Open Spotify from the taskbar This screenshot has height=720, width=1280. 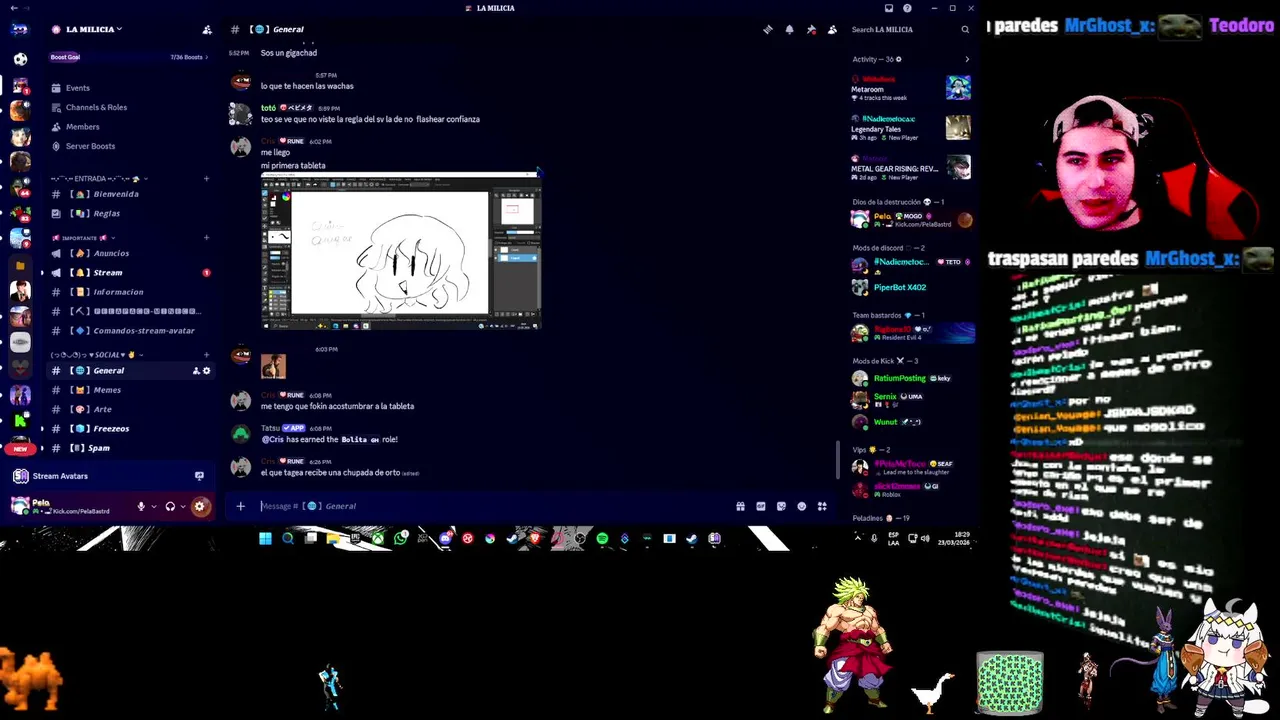coord(602,539)
